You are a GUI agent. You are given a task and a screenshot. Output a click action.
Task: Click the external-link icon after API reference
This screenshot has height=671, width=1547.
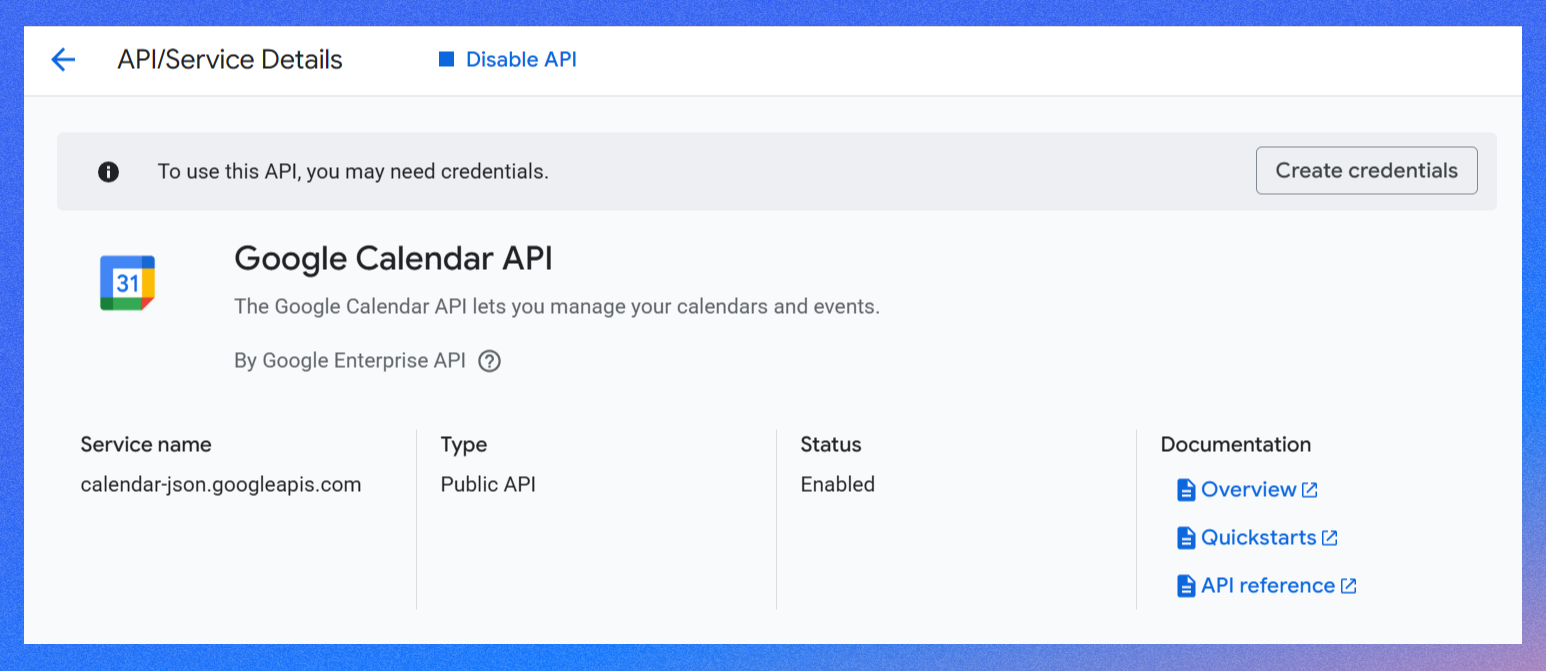click(x=1348, y=586)
